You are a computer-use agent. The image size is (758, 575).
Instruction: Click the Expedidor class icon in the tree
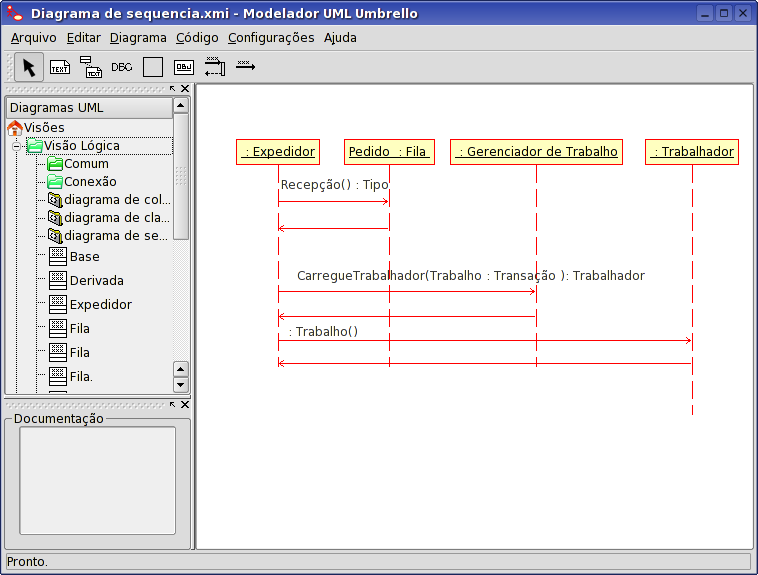coord(58,305)
